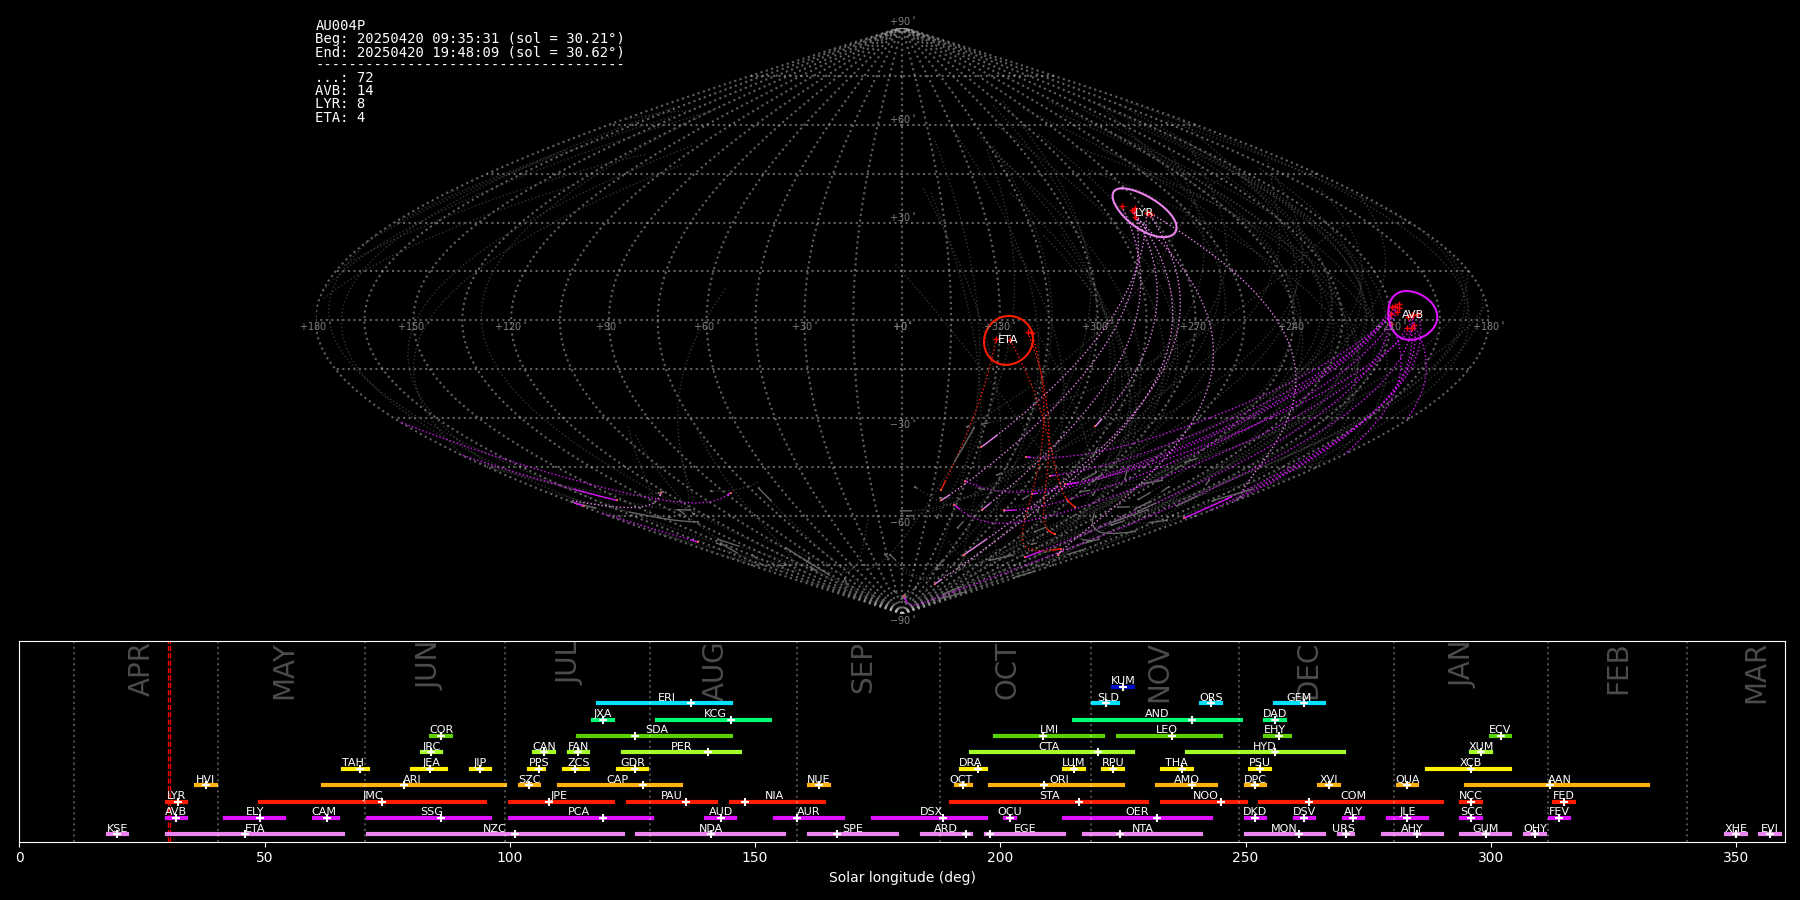The width and height of the screenshot is (1800, 900).
Task: Click the TAH shower bar in timeline
Action: point(355,769)
